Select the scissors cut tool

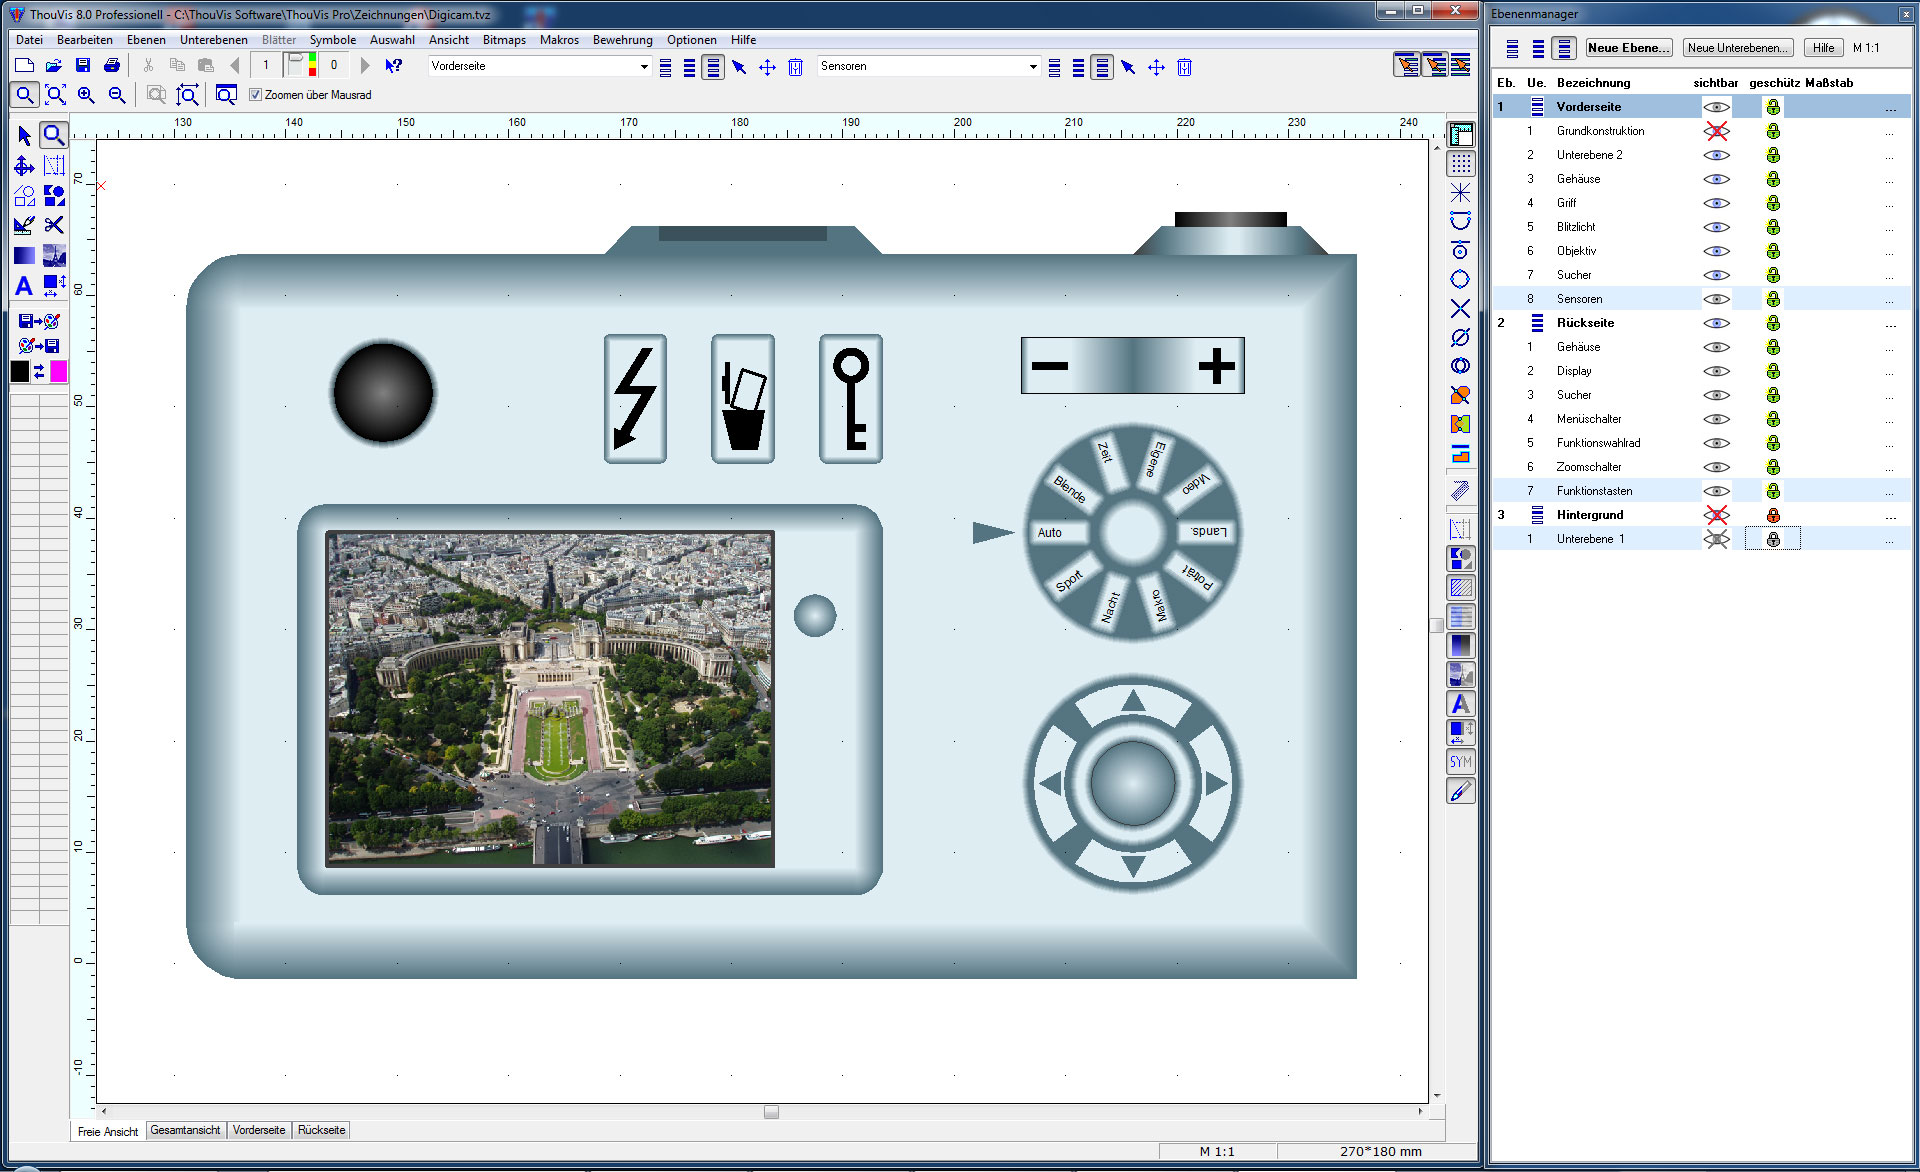click(x=54, y=225)
